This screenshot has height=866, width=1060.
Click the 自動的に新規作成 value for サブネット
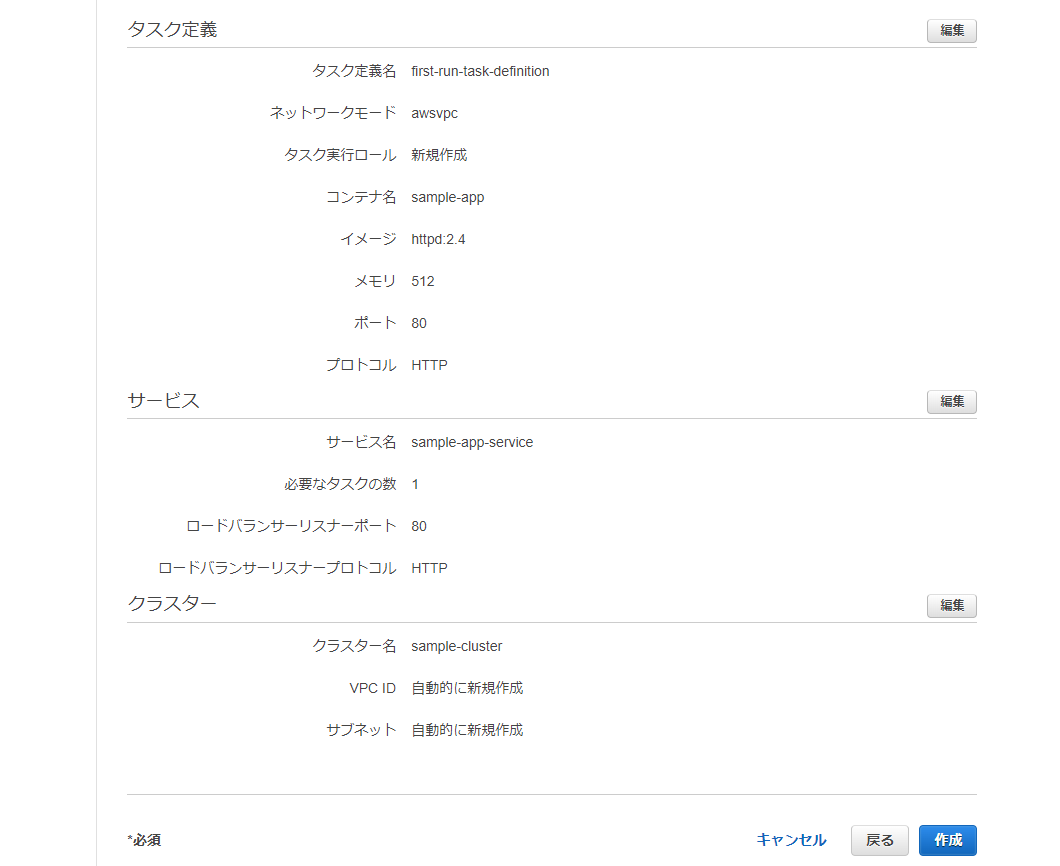467,730
